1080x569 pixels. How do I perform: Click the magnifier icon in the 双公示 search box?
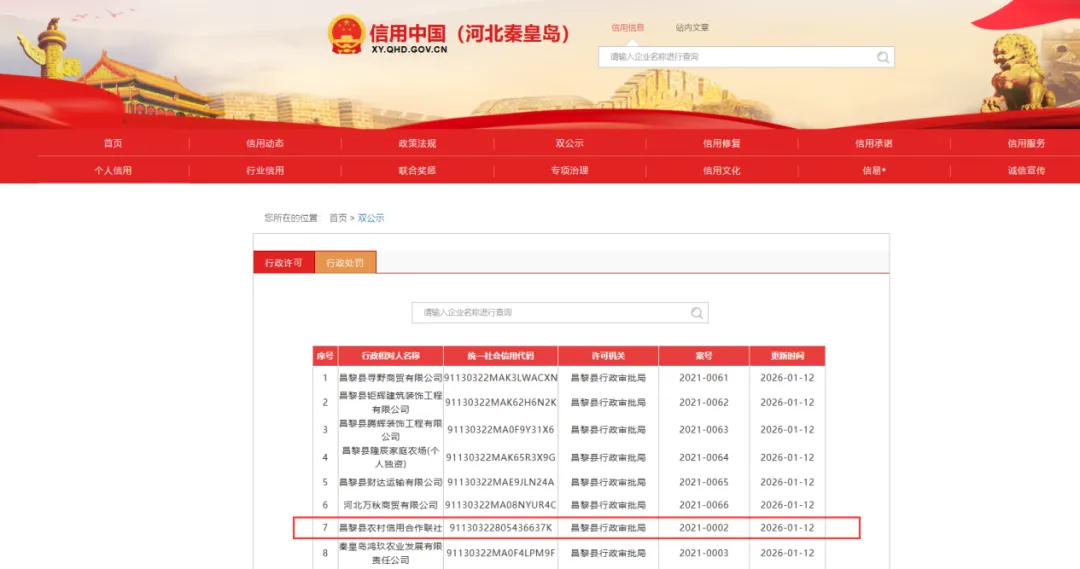coord(696,313)
